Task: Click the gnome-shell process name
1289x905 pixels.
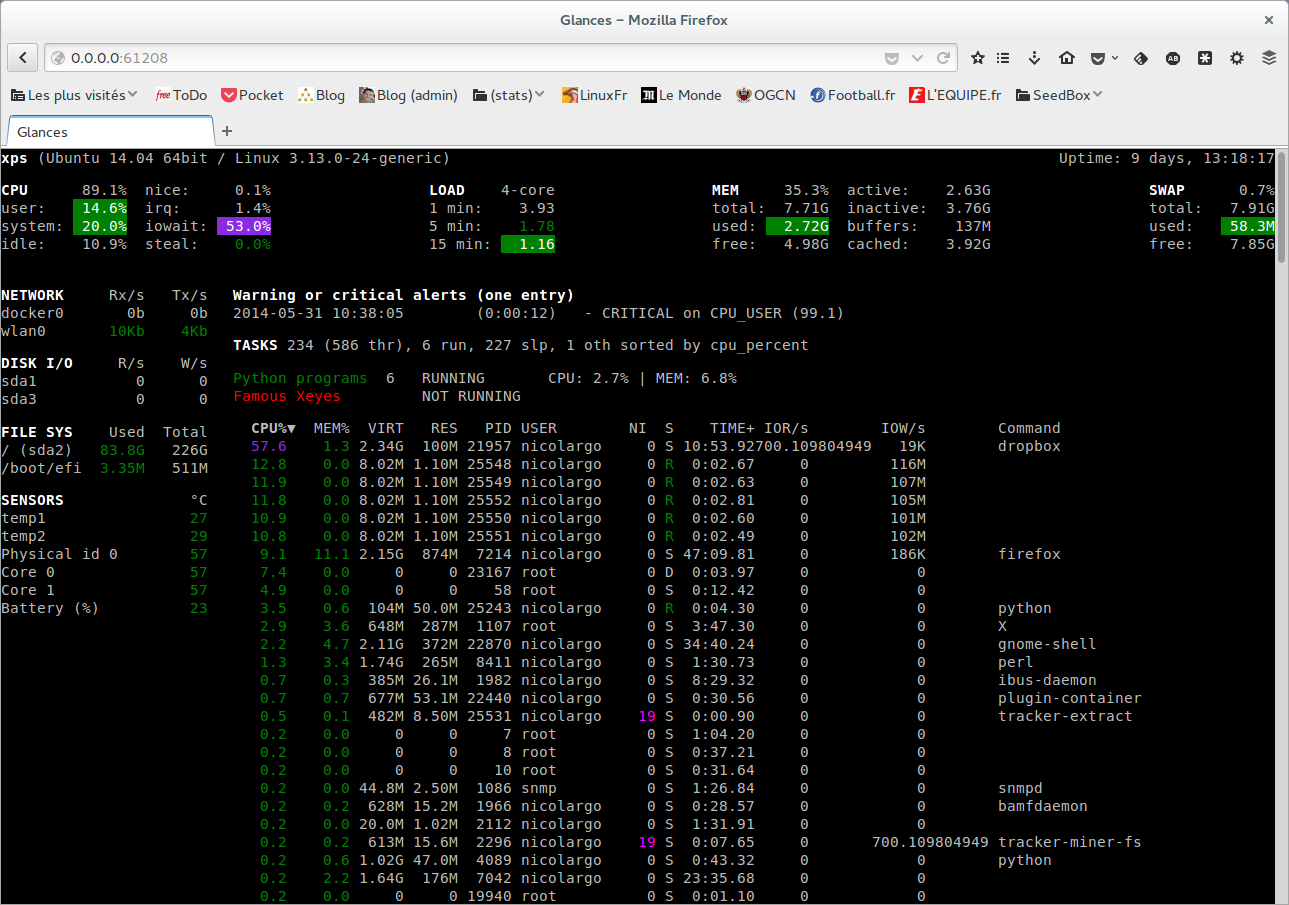Action: tap(1047, 644)
